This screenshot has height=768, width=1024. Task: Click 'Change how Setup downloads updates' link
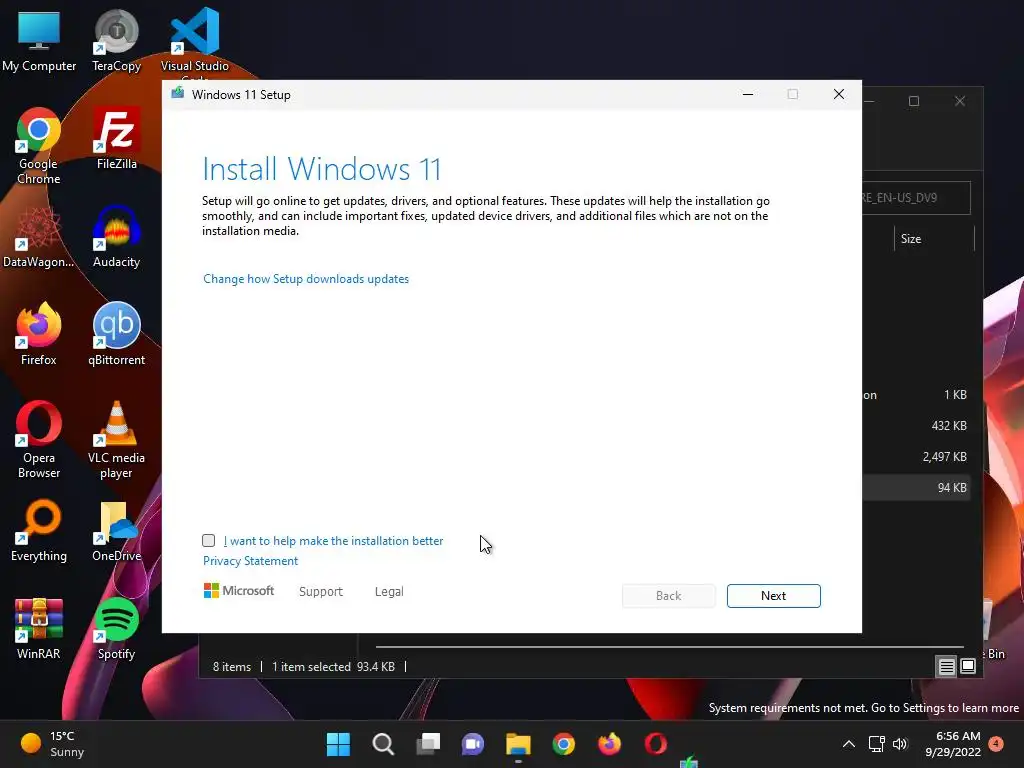pos(306,279)
